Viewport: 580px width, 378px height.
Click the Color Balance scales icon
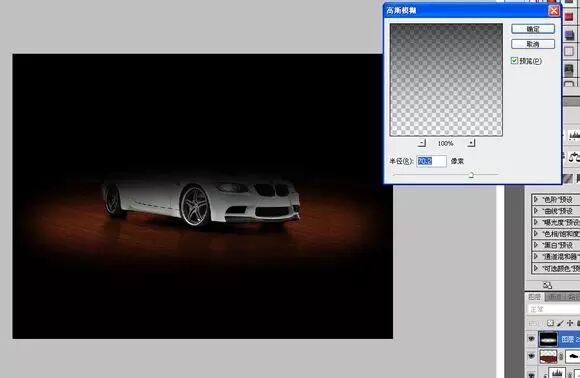574,158
